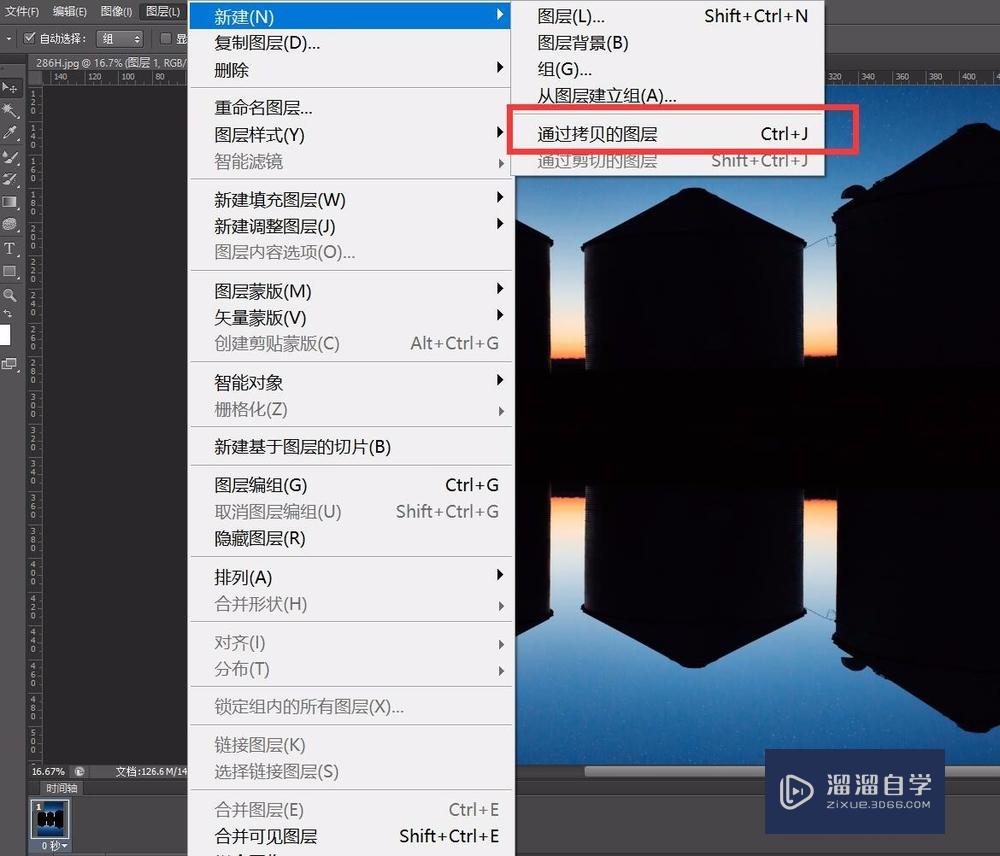Choose 链接图层(K) menu entry
Viewport: 1000px width, 856px height.
tap(349, 744)
